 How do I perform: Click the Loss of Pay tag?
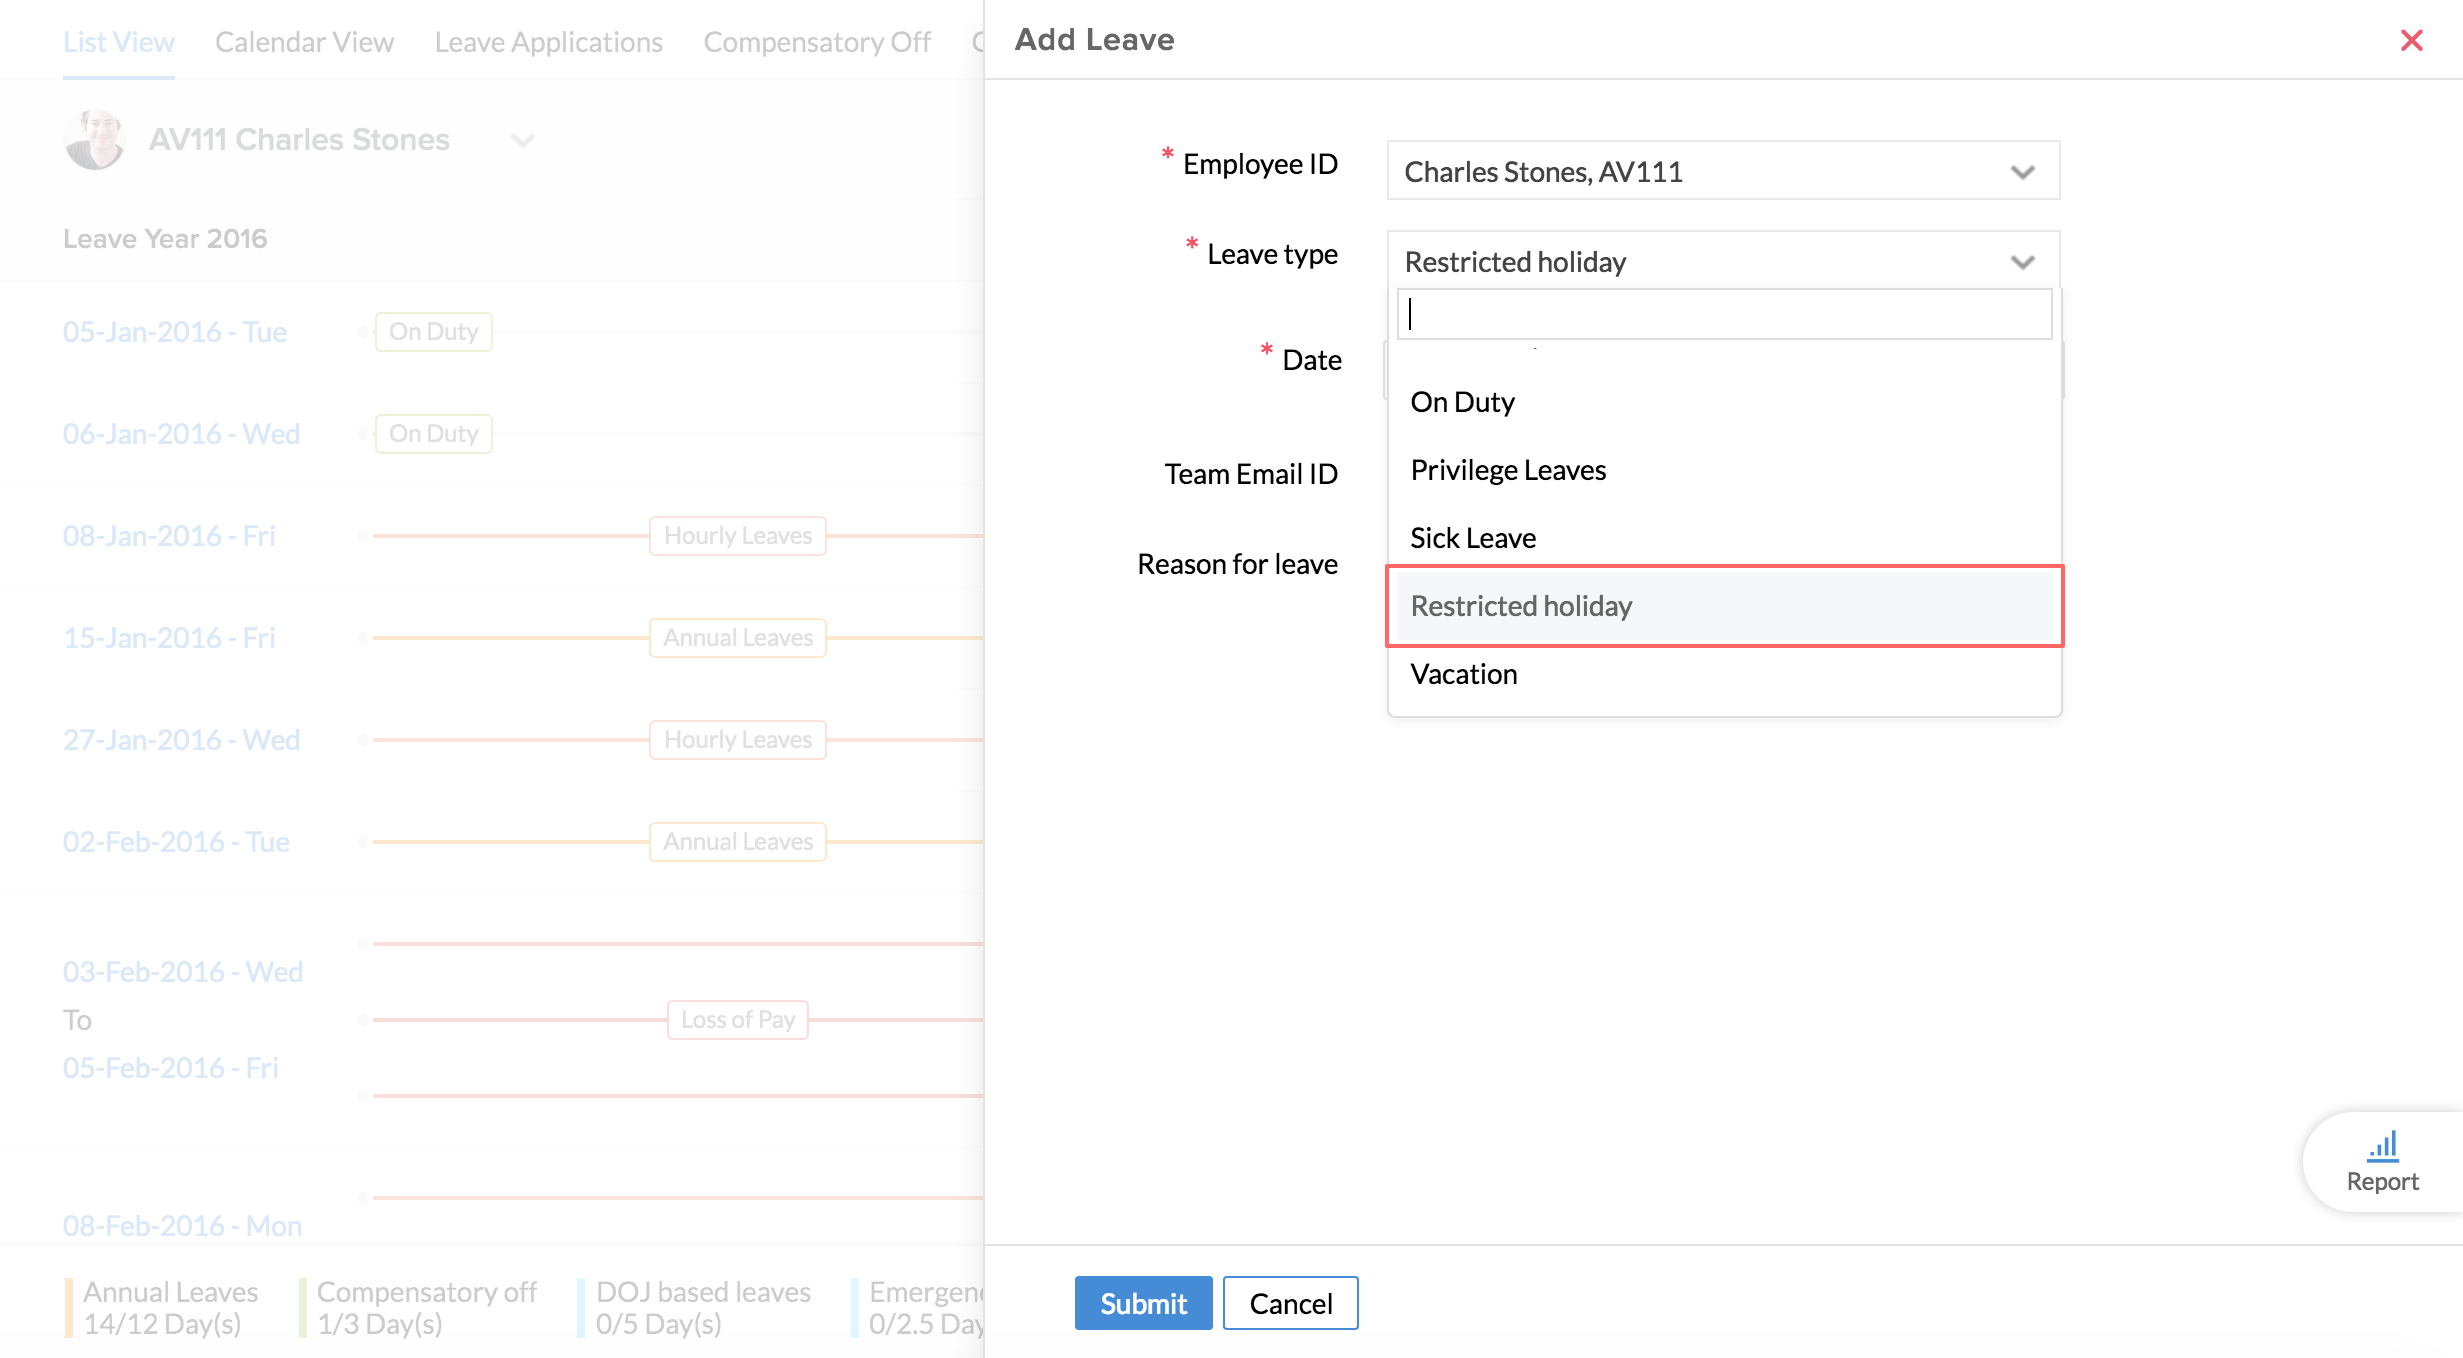coord(737,1020)
